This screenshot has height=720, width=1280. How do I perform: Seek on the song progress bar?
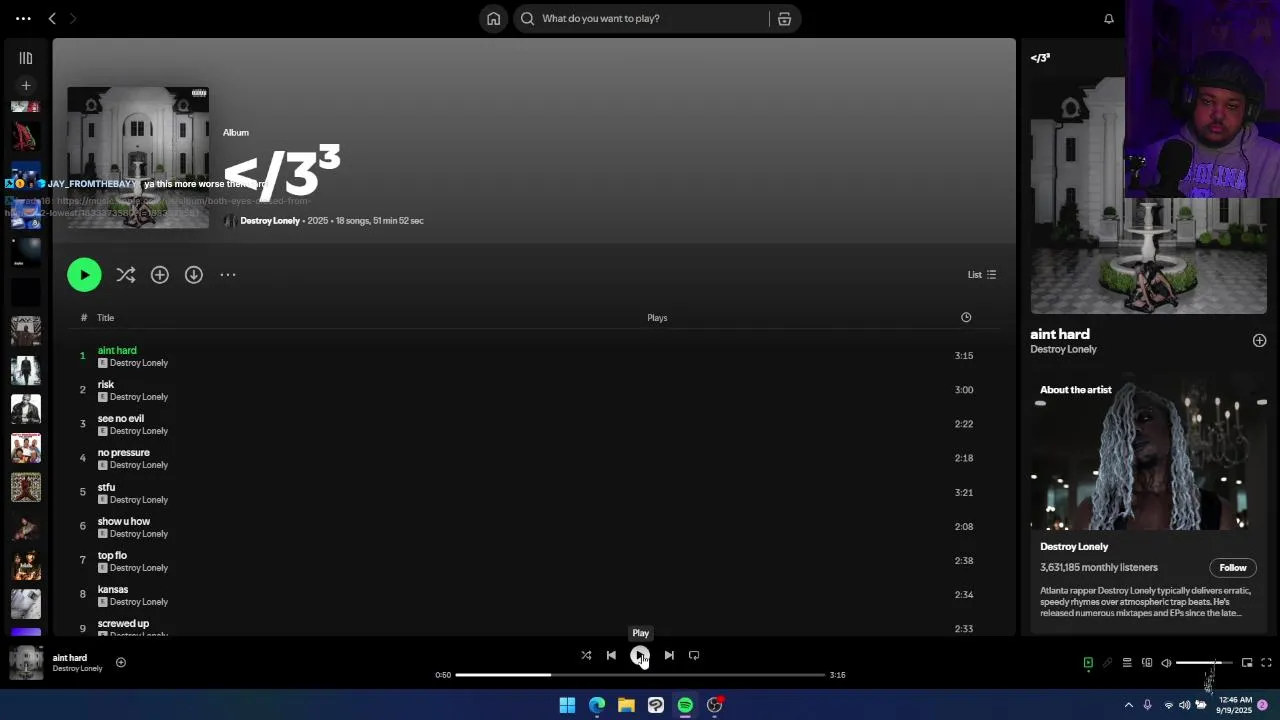[x=640, y=675]
